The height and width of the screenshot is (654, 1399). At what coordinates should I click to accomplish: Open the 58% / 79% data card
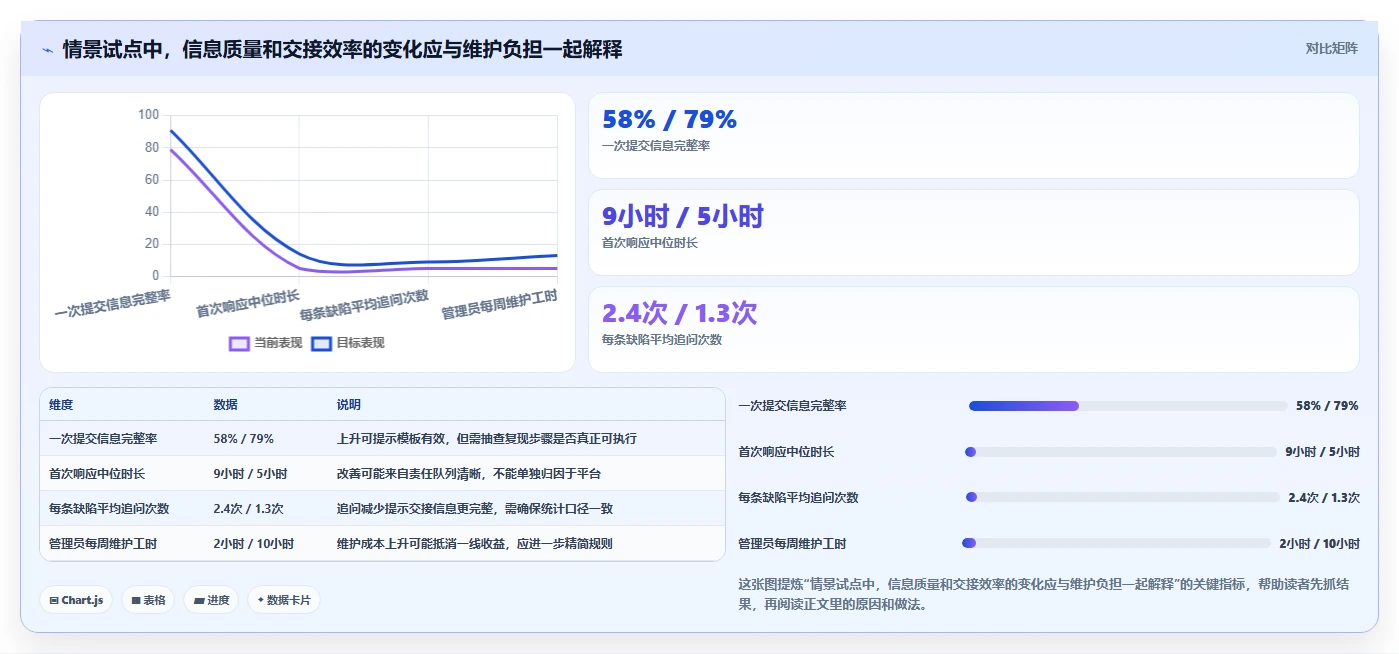(x=974, y=135)
